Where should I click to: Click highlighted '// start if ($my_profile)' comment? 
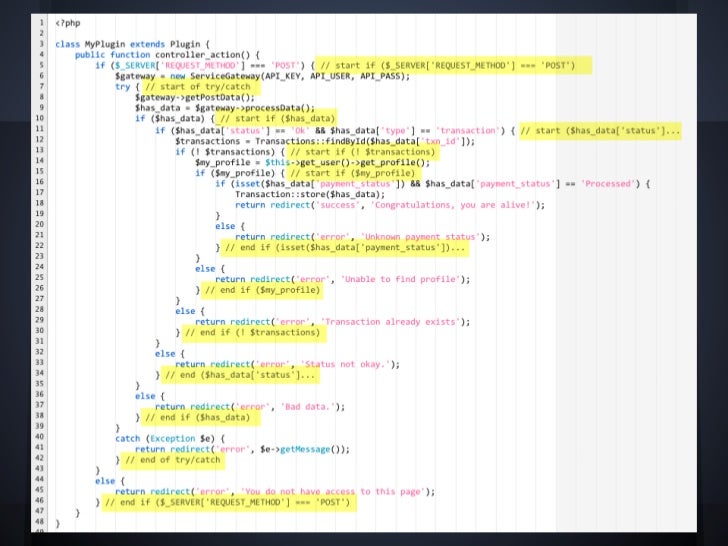coord(352,173)
